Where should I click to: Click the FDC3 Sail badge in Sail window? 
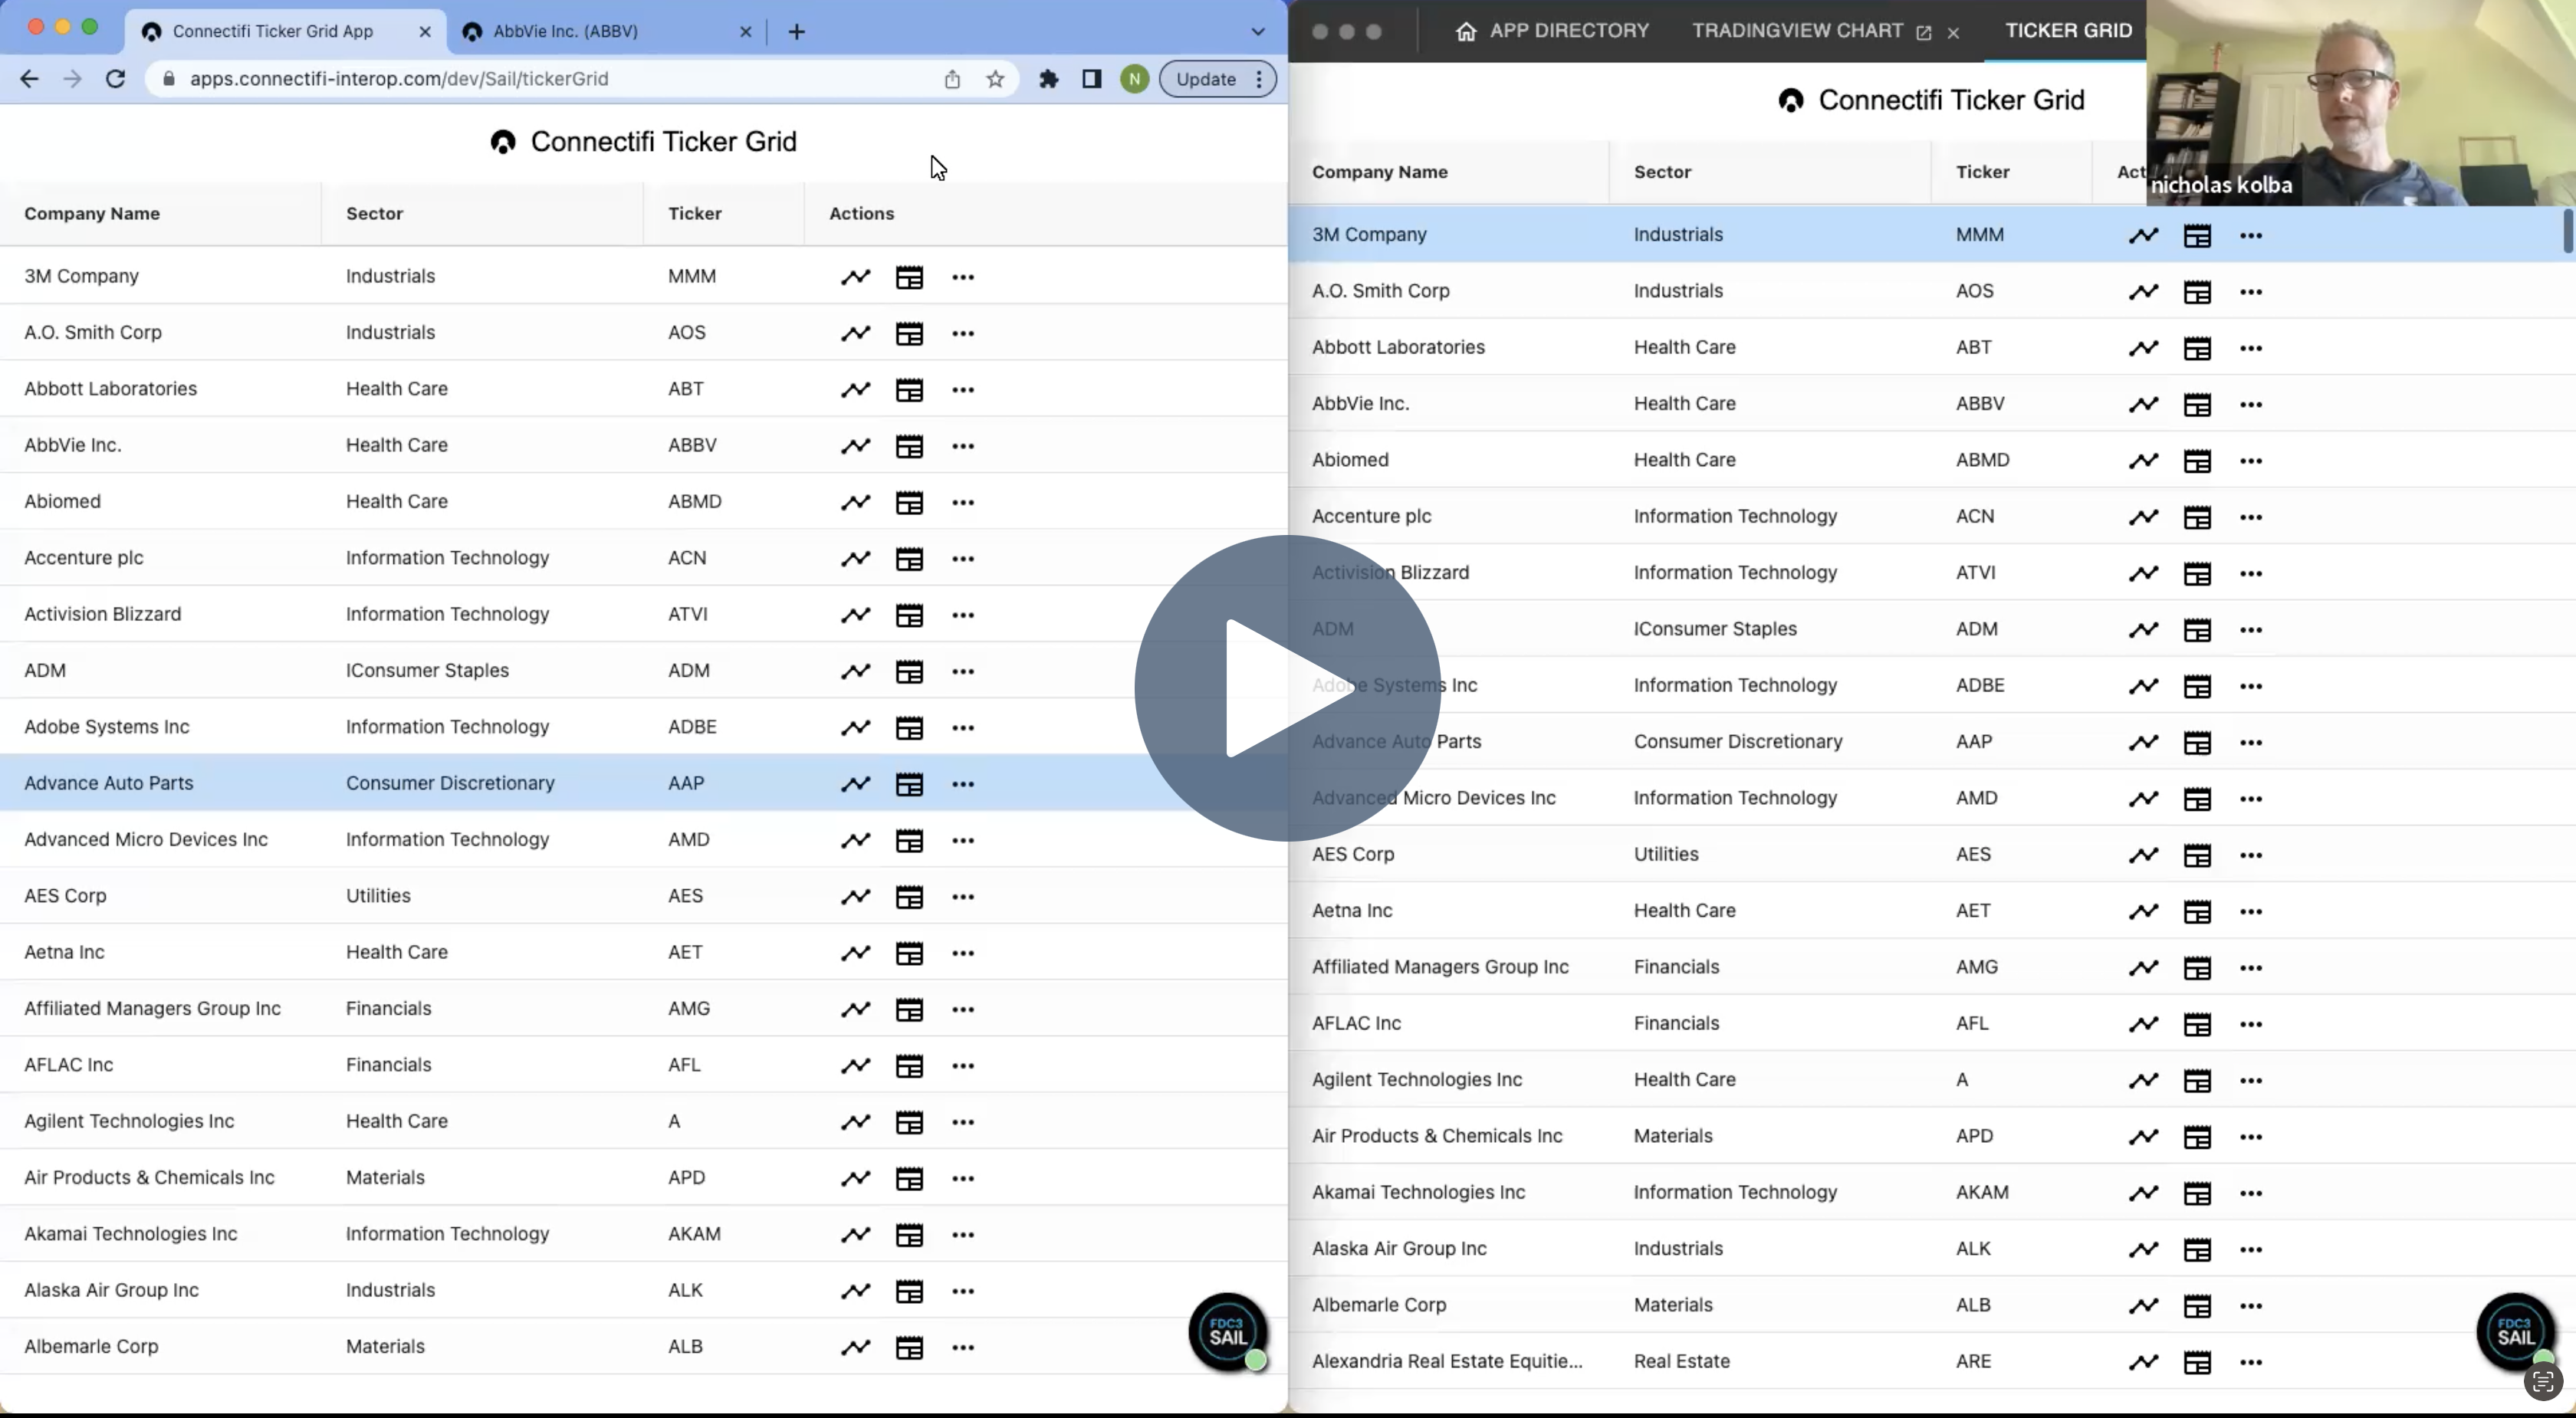(x=2515, y=1332)
